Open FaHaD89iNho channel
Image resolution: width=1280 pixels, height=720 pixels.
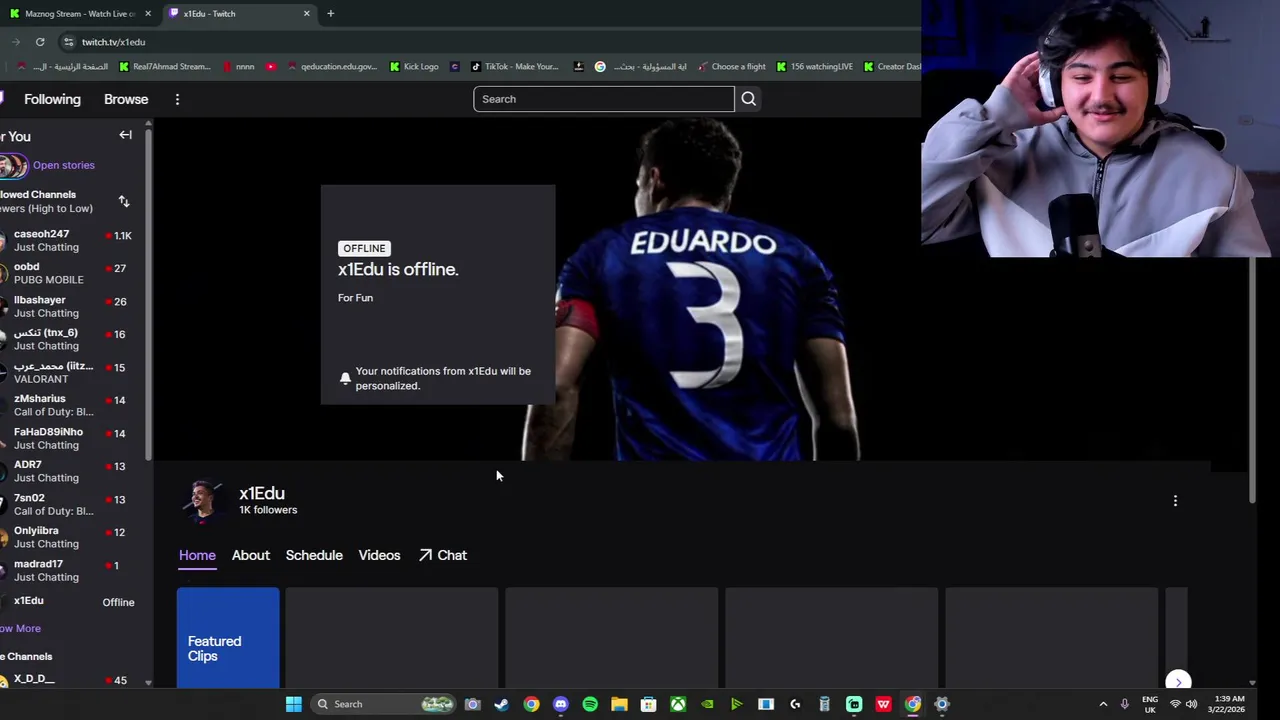[70, 438]
